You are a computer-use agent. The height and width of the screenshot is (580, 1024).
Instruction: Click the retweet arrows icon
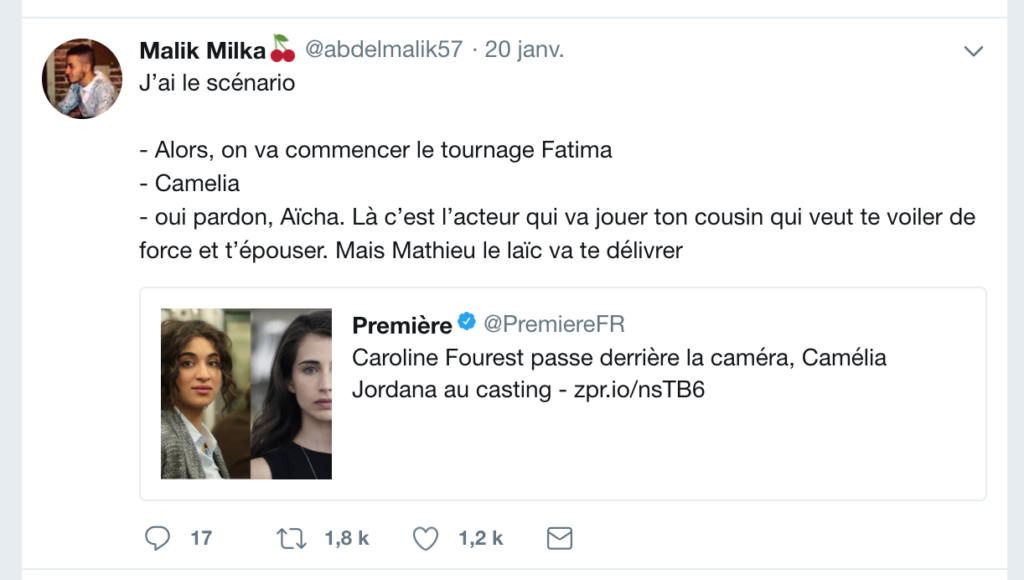point(290,539)
